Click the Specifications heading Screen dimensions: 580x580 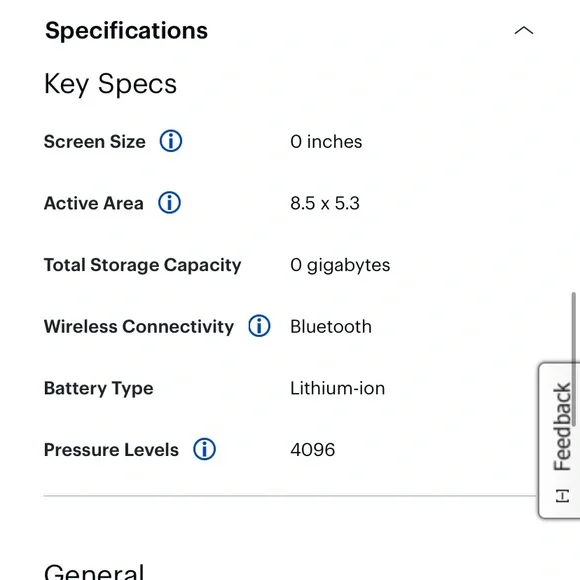click(126, 30)
